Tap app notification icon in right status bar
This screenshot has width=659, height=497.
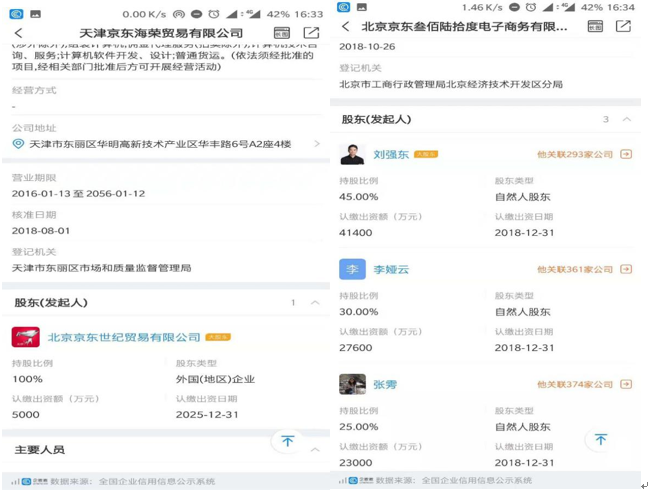pos(343,7)
